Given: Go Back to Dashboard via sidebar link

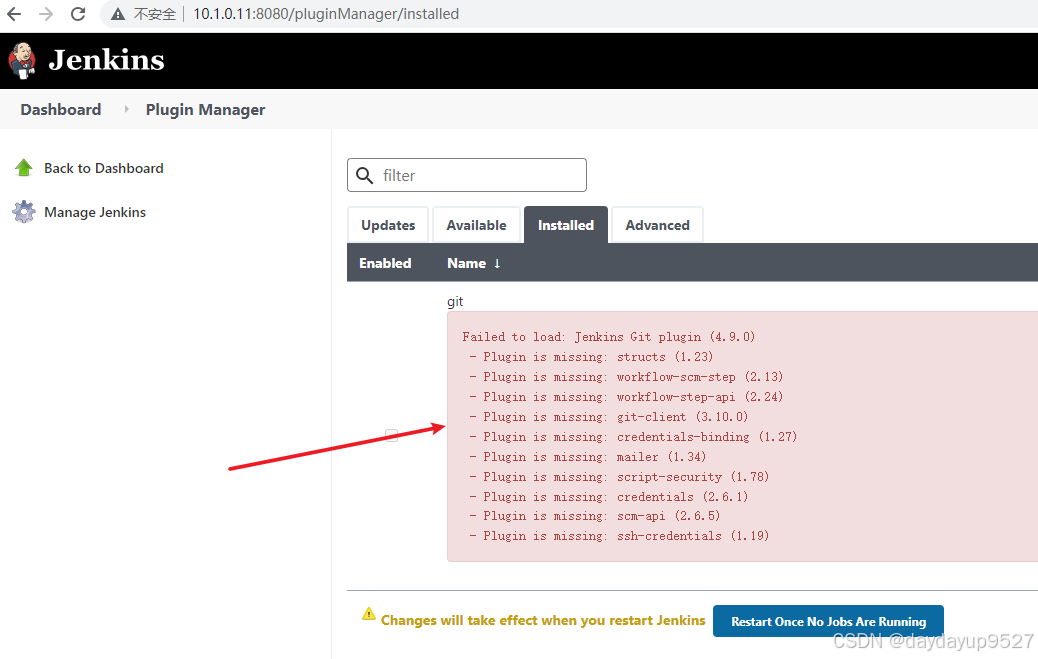Looking at the screenshot, I should [x=104, y=168].
